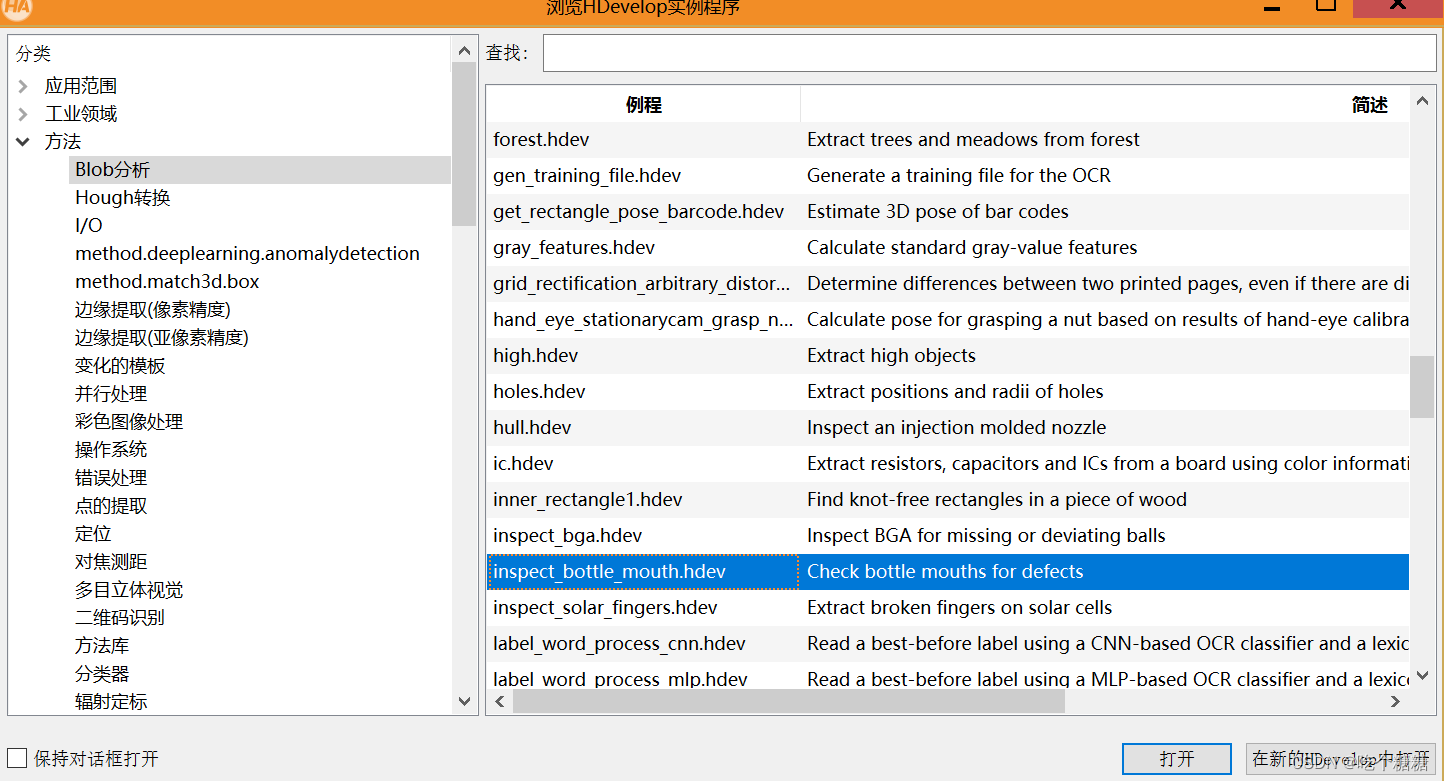The width and height of the screenshot is (1444, 781).
Task: Select 边缘提取(亚像素精度) tree item
Action: 162,338
